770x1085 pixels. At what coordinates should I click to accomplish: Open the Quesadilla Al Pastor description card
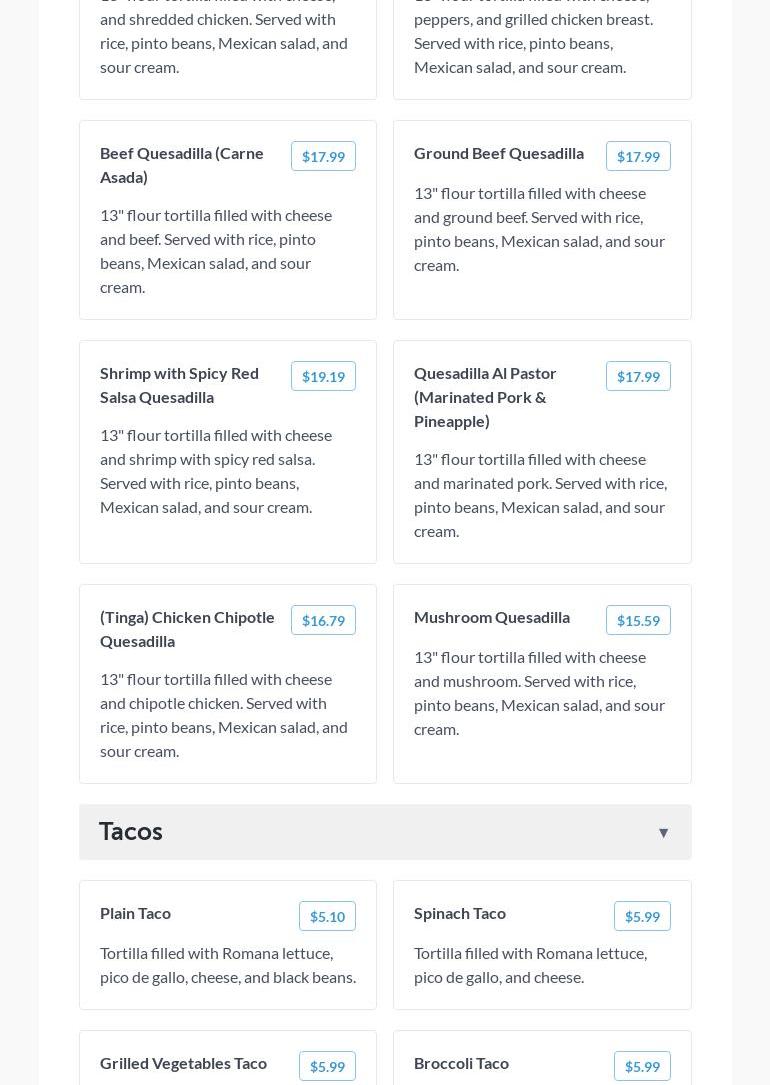pos(541,495)
